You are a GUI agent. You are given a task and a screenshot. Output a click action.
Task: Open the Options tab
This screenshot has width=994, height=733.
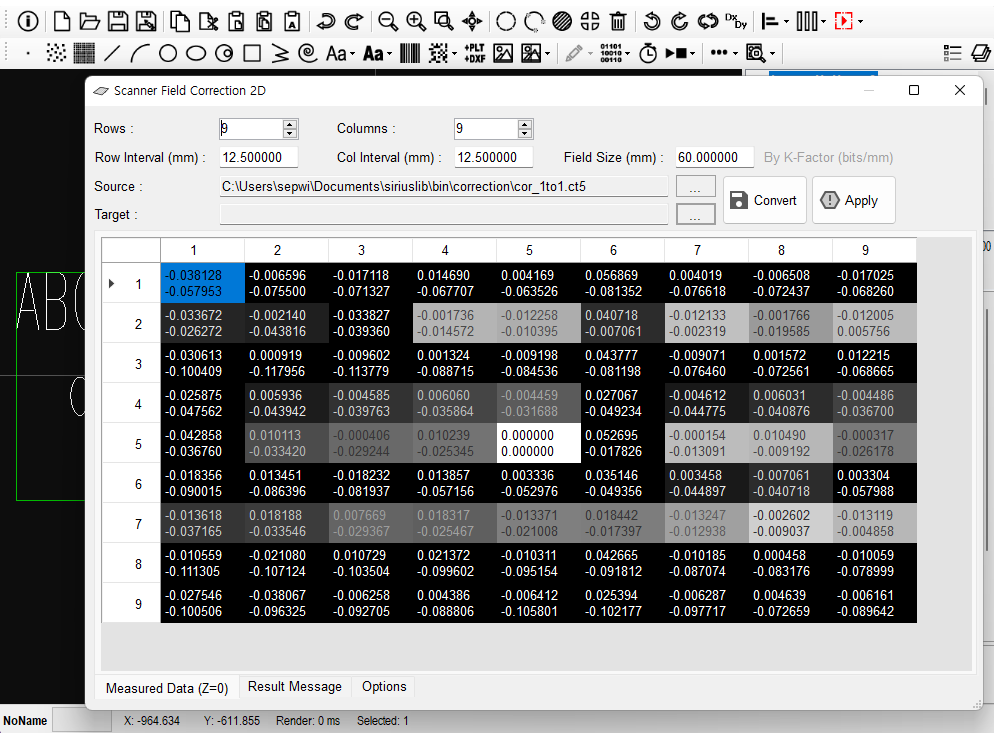pos(384,687)
